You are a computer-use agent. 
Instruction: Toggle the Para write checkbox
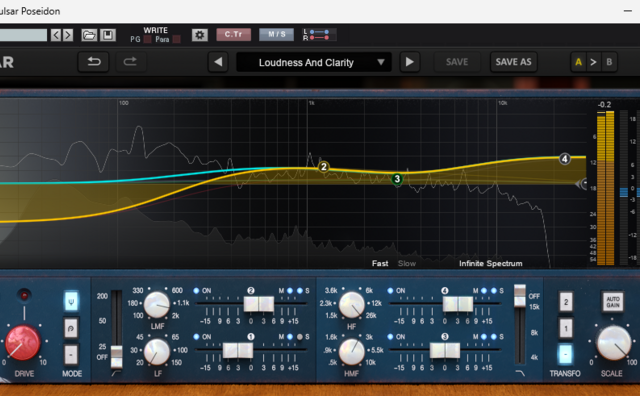tap(176, 39)
